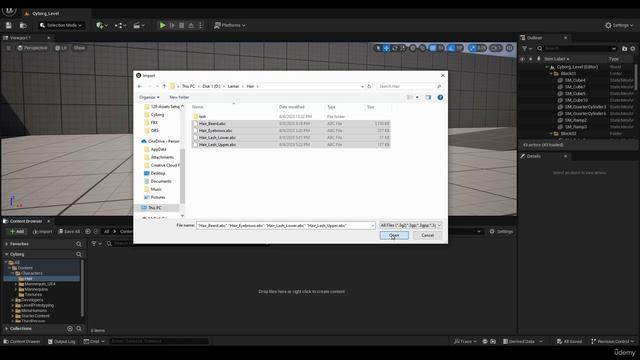Screen dimensions: 640x360
Task: Open the Derived Data menu
Action: point(522,341)
